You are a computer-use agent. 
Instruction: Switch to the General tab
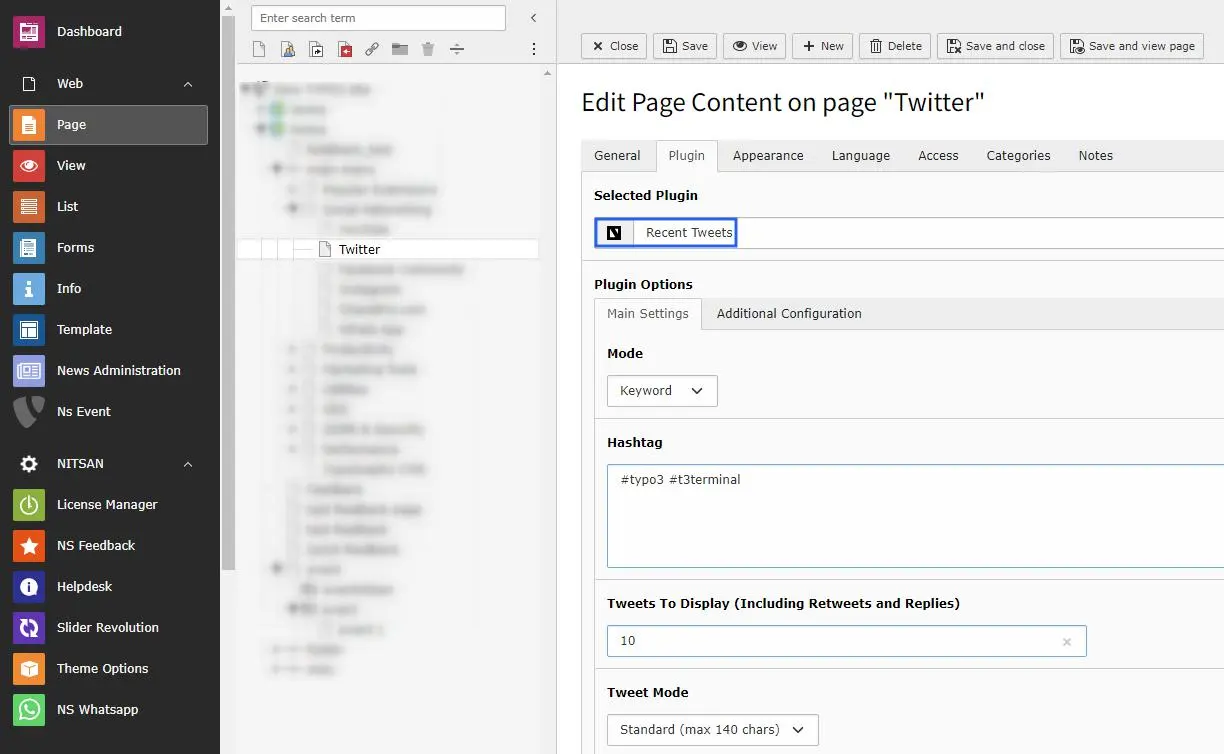(x=617, y=156)
